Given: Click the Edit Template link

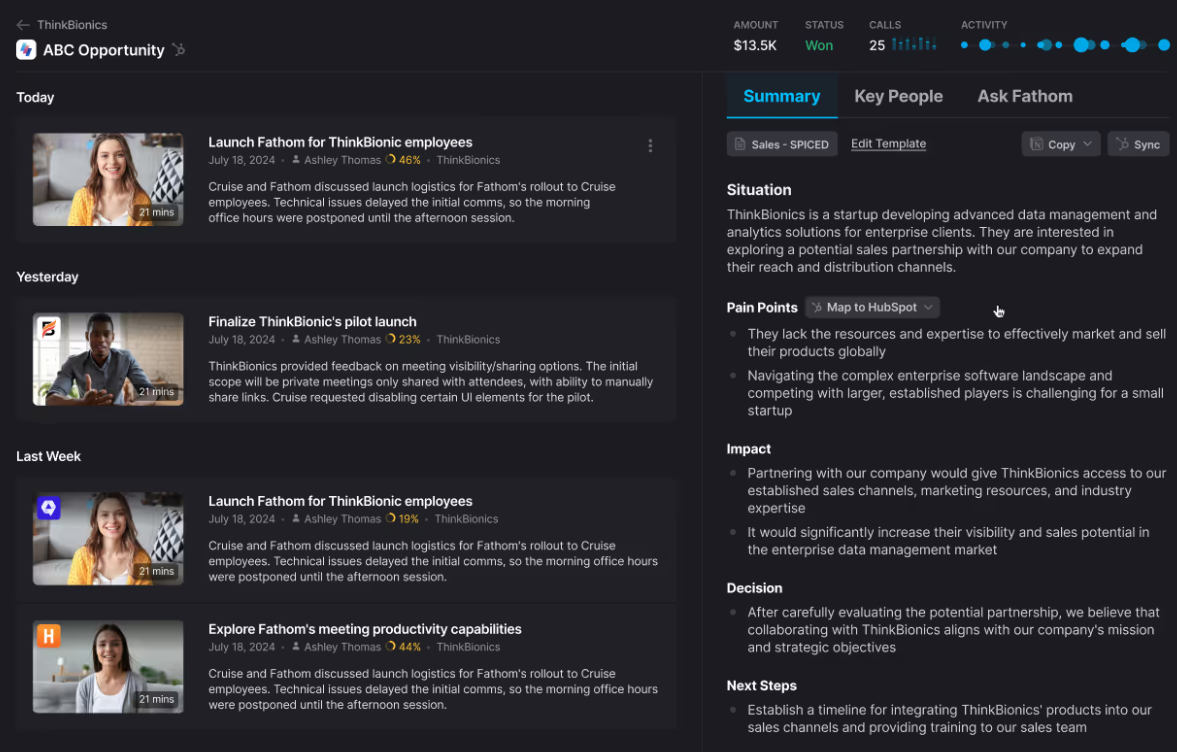Looking at the screenshot, I should click(888, 143).
